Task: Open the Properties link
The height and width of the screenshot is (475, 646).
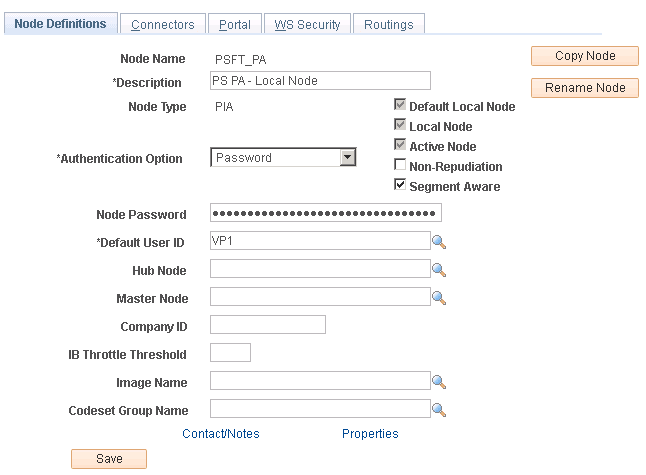Action: tap(370, 433)
